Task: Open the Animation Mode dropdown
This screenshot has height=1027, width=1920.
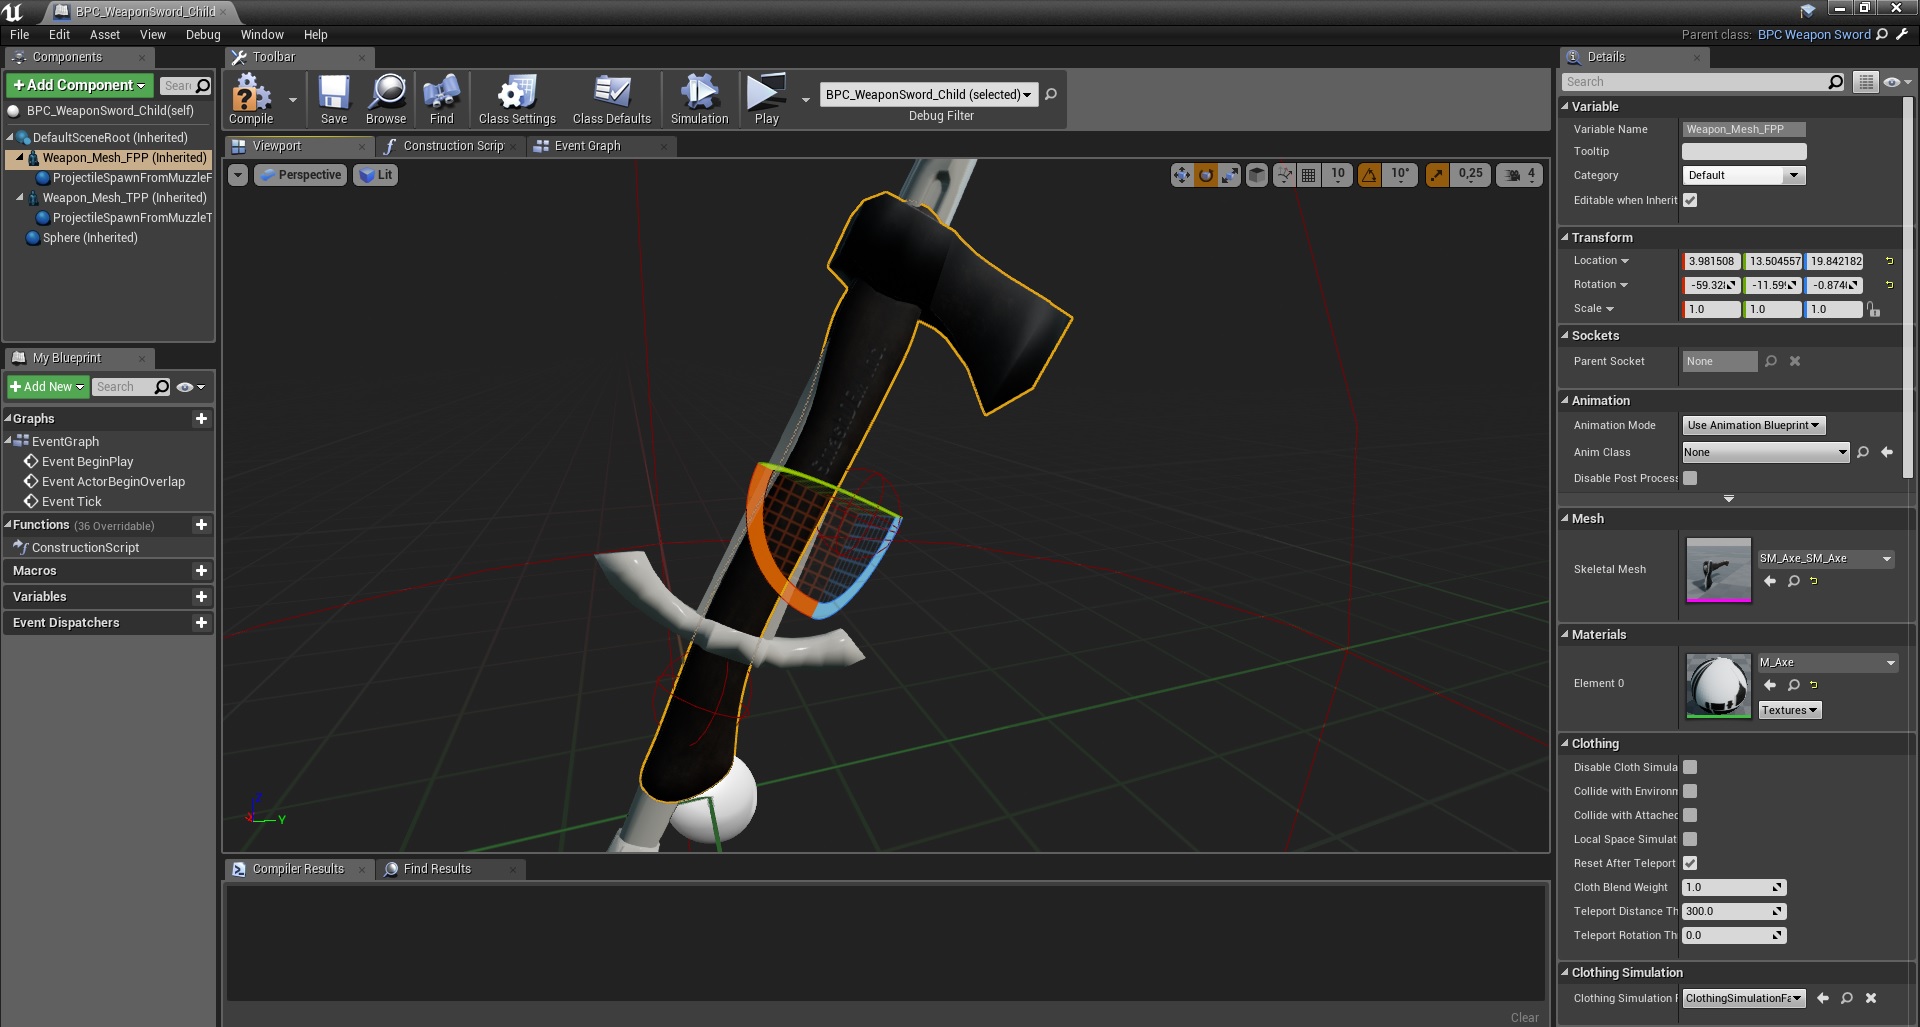Action: (1753, 425)
